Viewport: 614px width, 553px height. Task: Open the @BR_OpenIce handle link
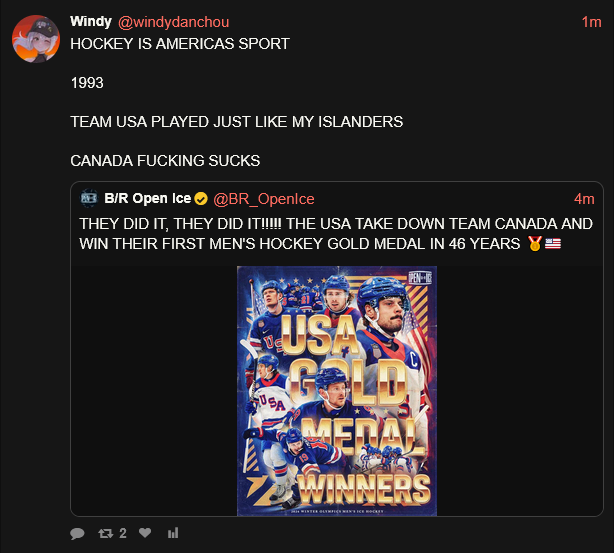(x=264, y=199)
